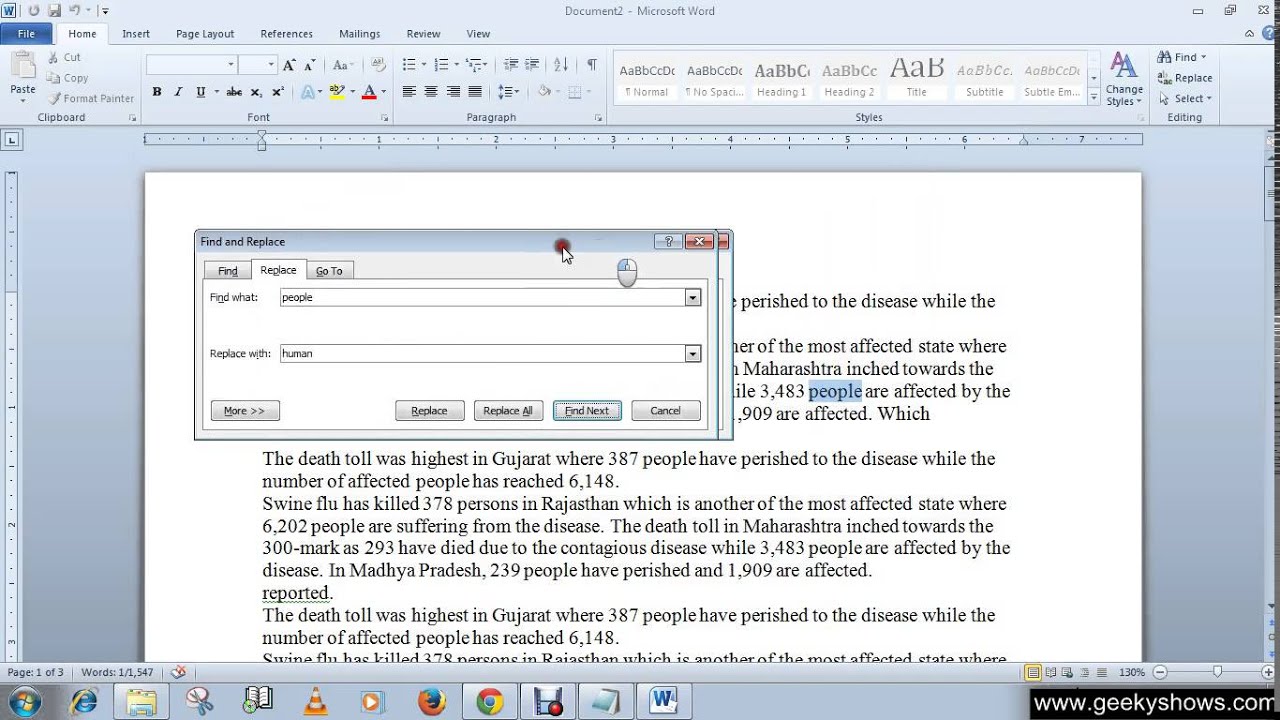Click the red font color swatch
Screen dimensions: 1280x720
369,93
